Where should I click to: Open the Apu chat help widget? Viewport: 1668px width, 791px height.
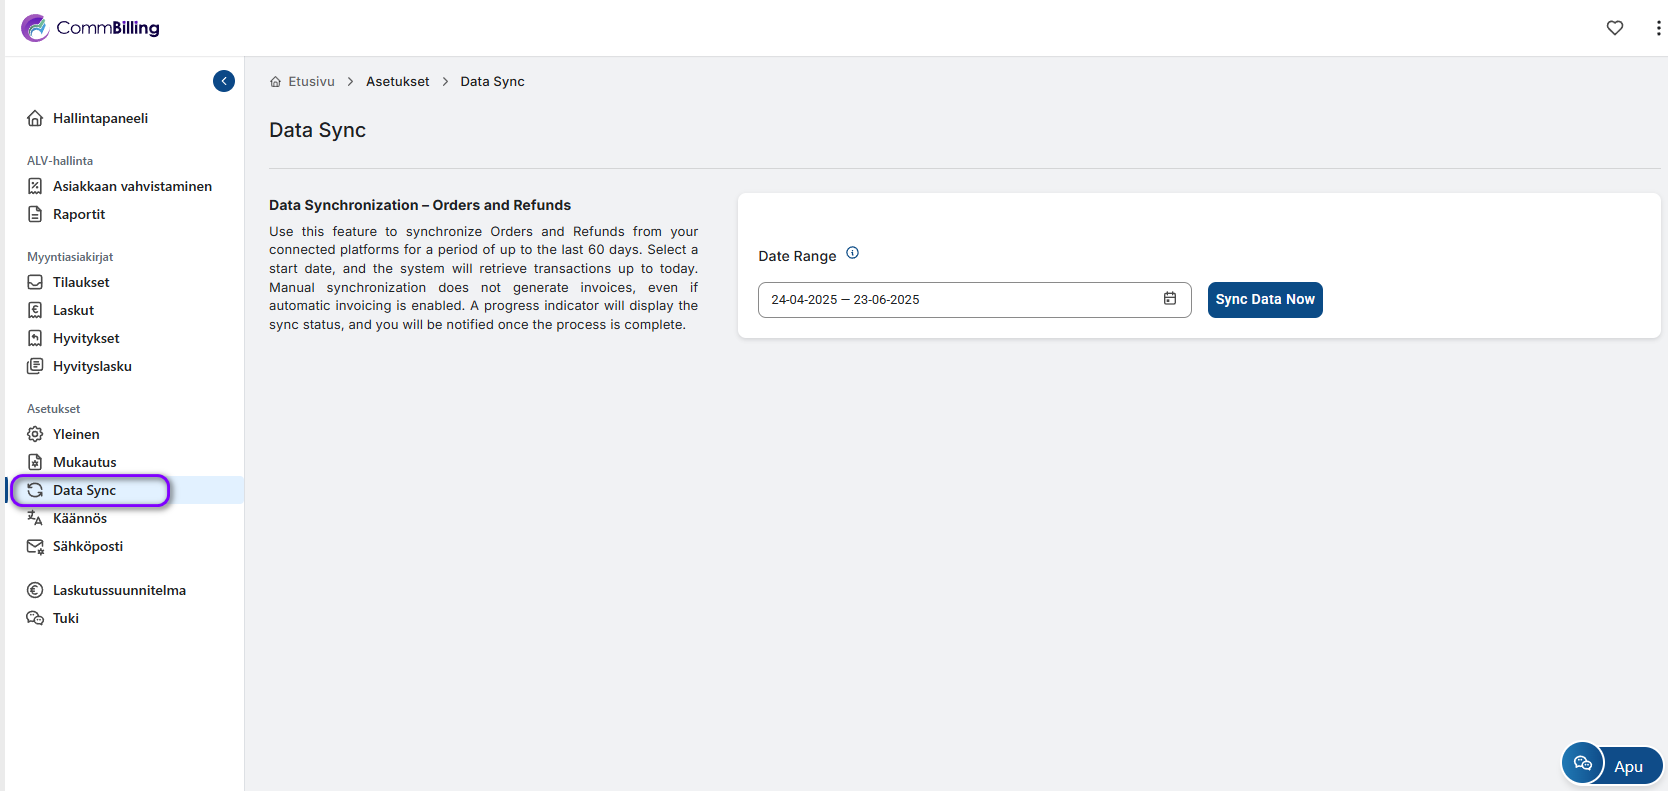point(1611,765)
